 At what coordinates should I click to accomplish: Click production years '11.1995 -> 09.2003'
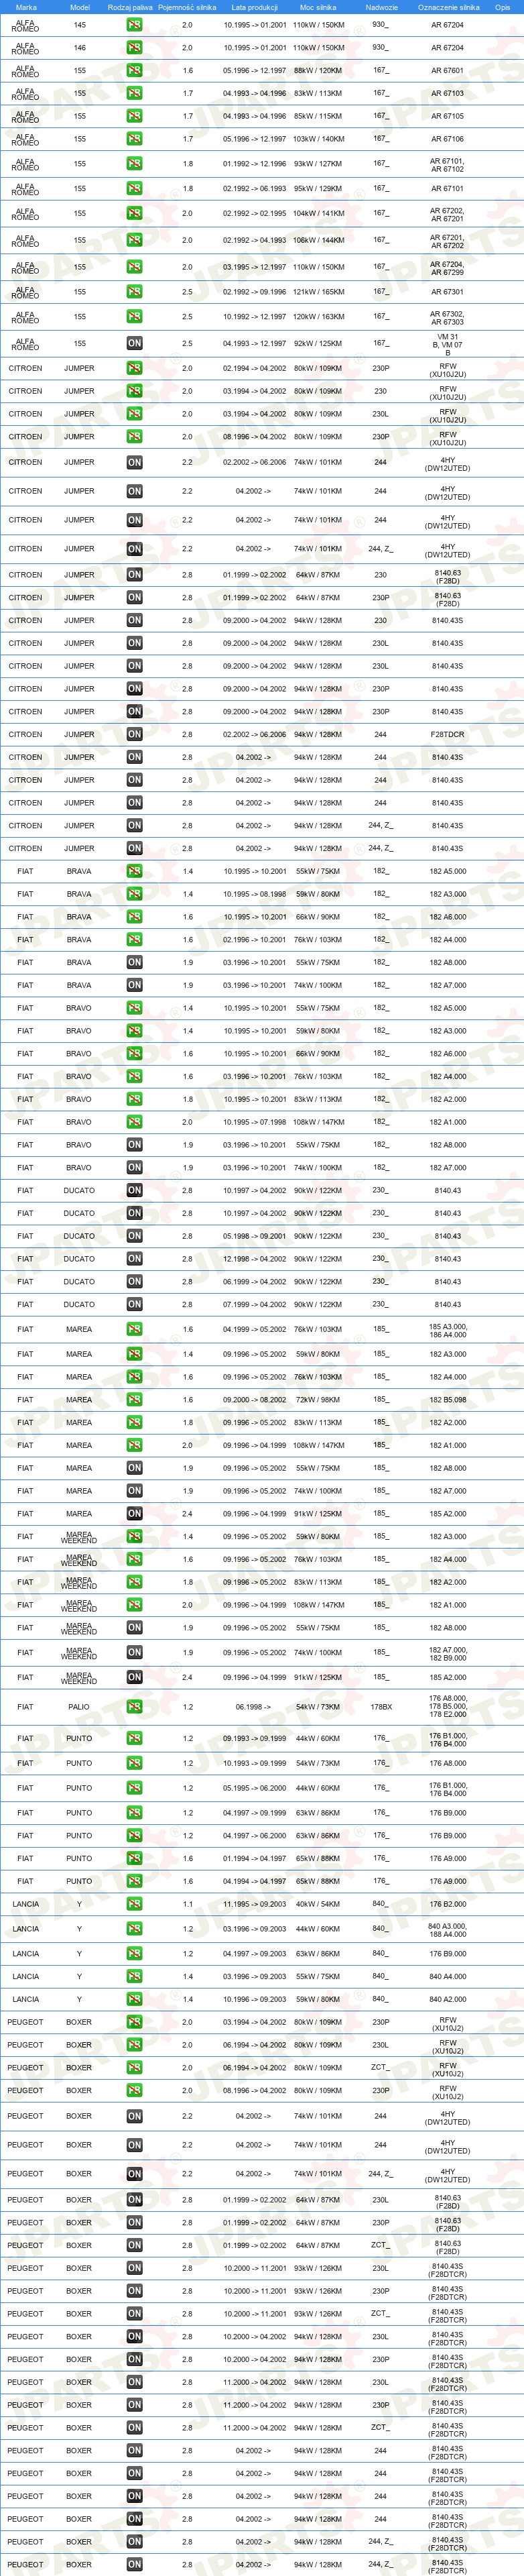(x=255, y=1904)
